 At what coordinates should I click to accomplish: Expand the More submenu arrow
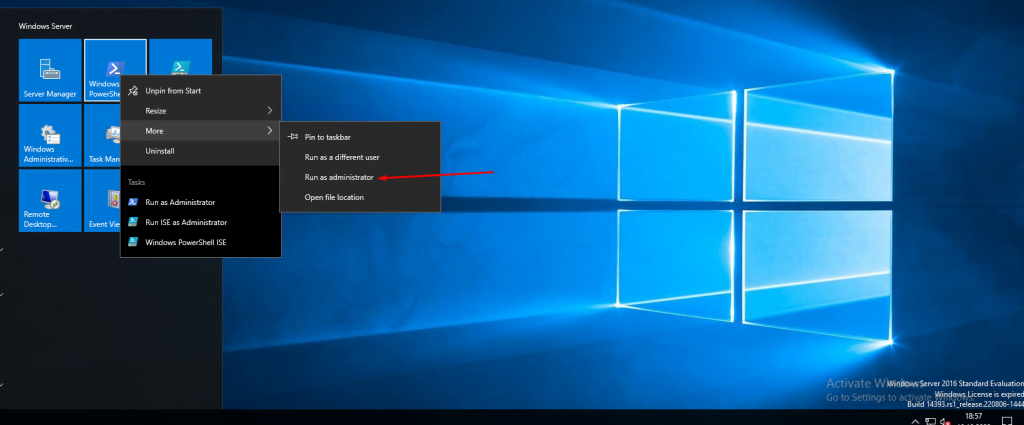tap(270, 131)
